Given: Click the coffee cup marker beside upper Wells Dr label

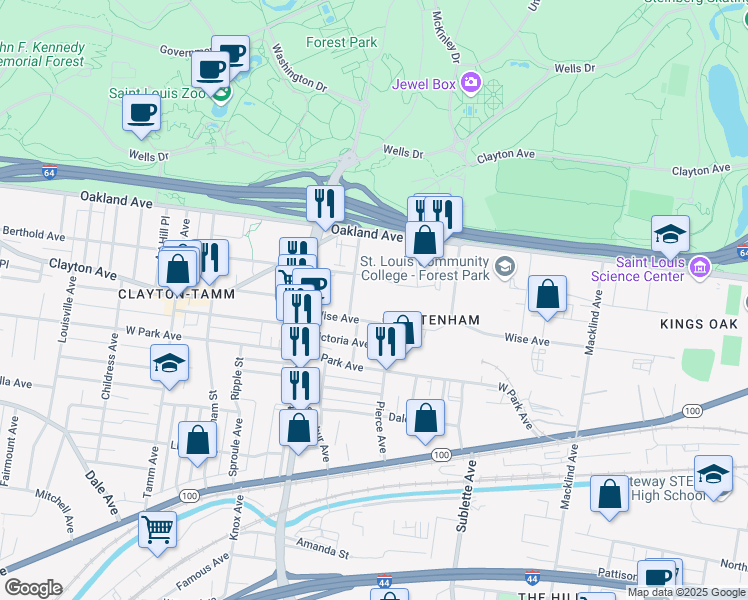Looking at the screenshot, I should (141, 114).
